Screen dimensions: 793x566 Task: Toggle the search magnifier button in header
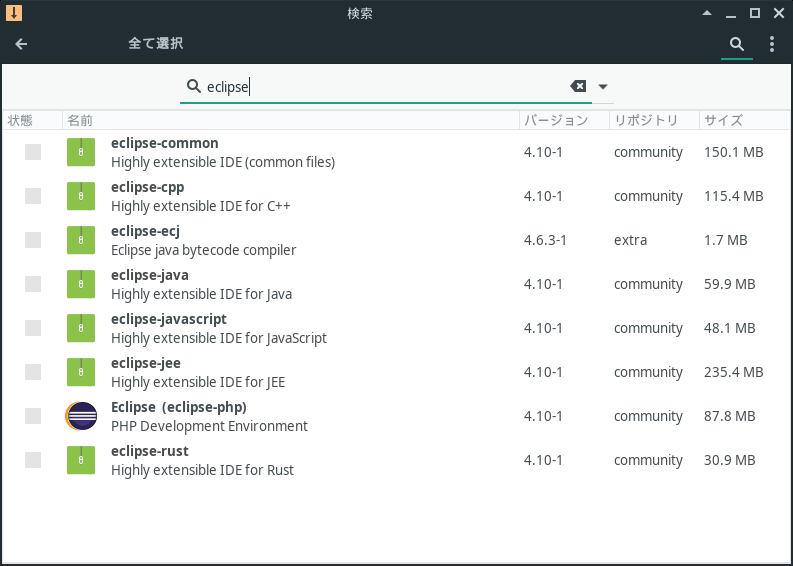coord(737,45)
